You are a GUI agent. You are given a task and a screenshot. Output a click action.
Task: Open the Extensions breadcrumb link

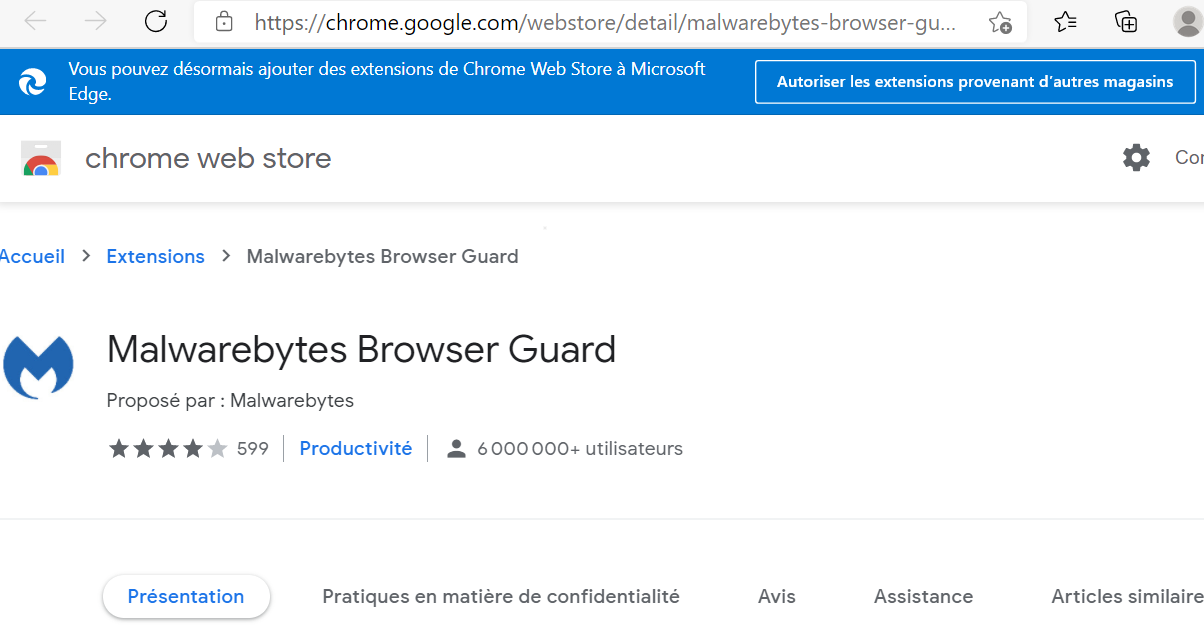(155, 257)
